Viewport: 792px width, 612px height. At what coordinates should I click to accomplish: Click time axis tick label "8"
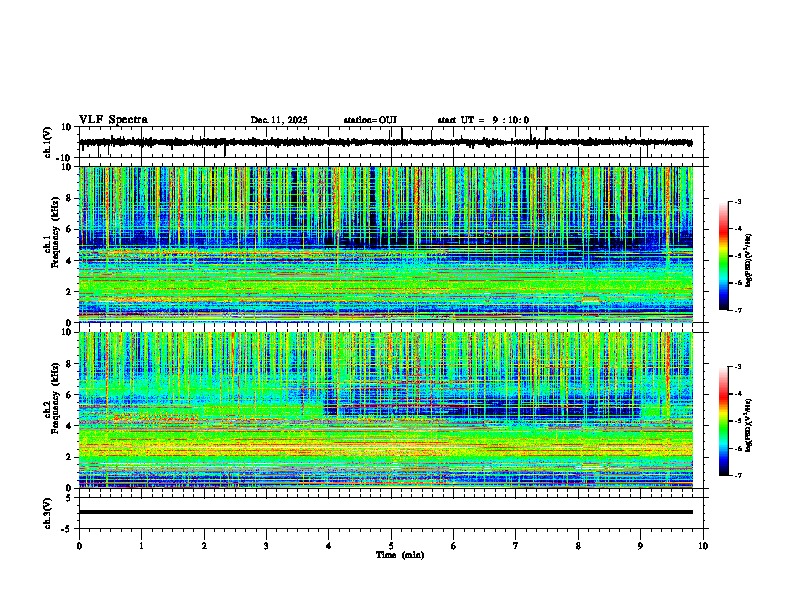[x=578, y=546]
